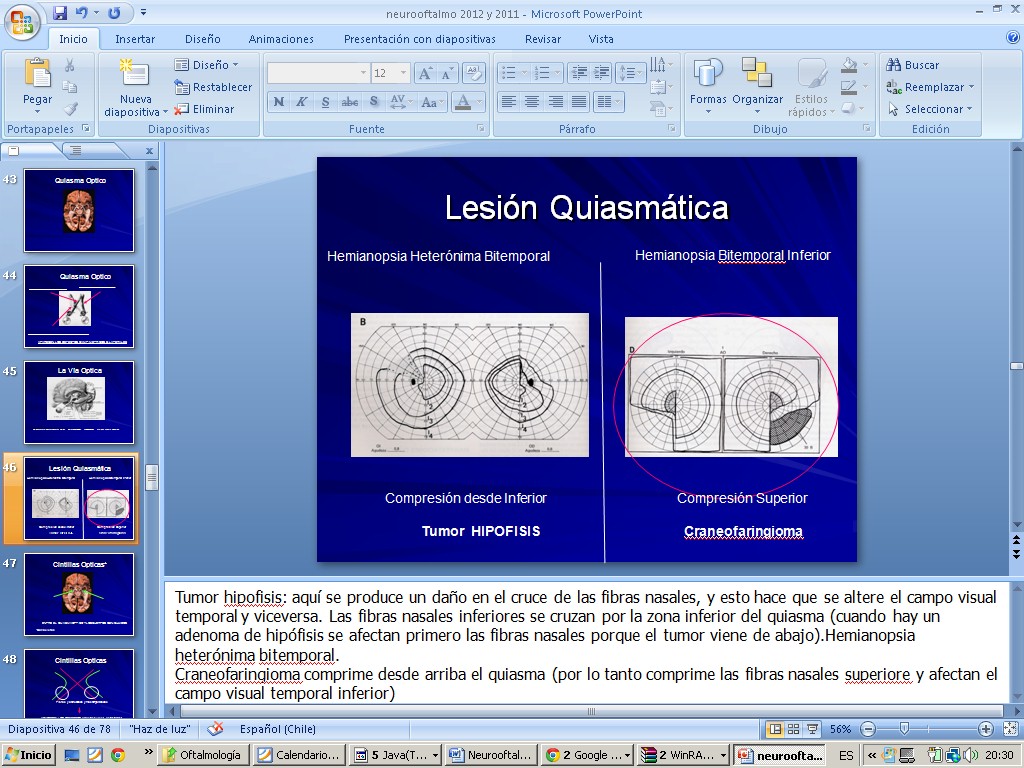Open the Organizar arrange menu
This screenshot has width=1024, height=768.
[x=757, y=83]
